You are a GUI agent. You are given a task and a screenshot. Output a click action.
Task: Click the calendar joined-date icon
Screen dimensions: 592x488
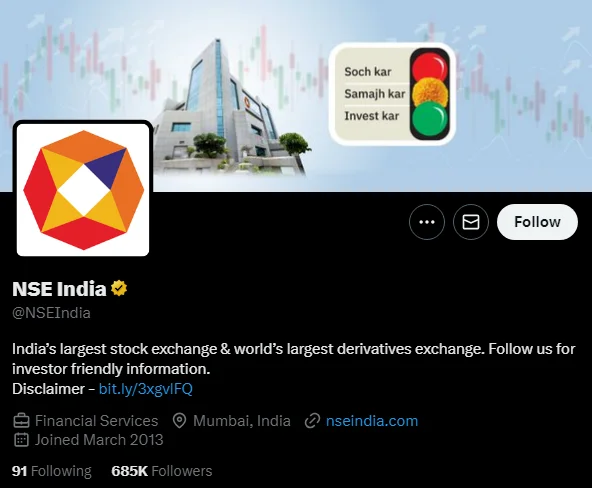click(21, 440)
